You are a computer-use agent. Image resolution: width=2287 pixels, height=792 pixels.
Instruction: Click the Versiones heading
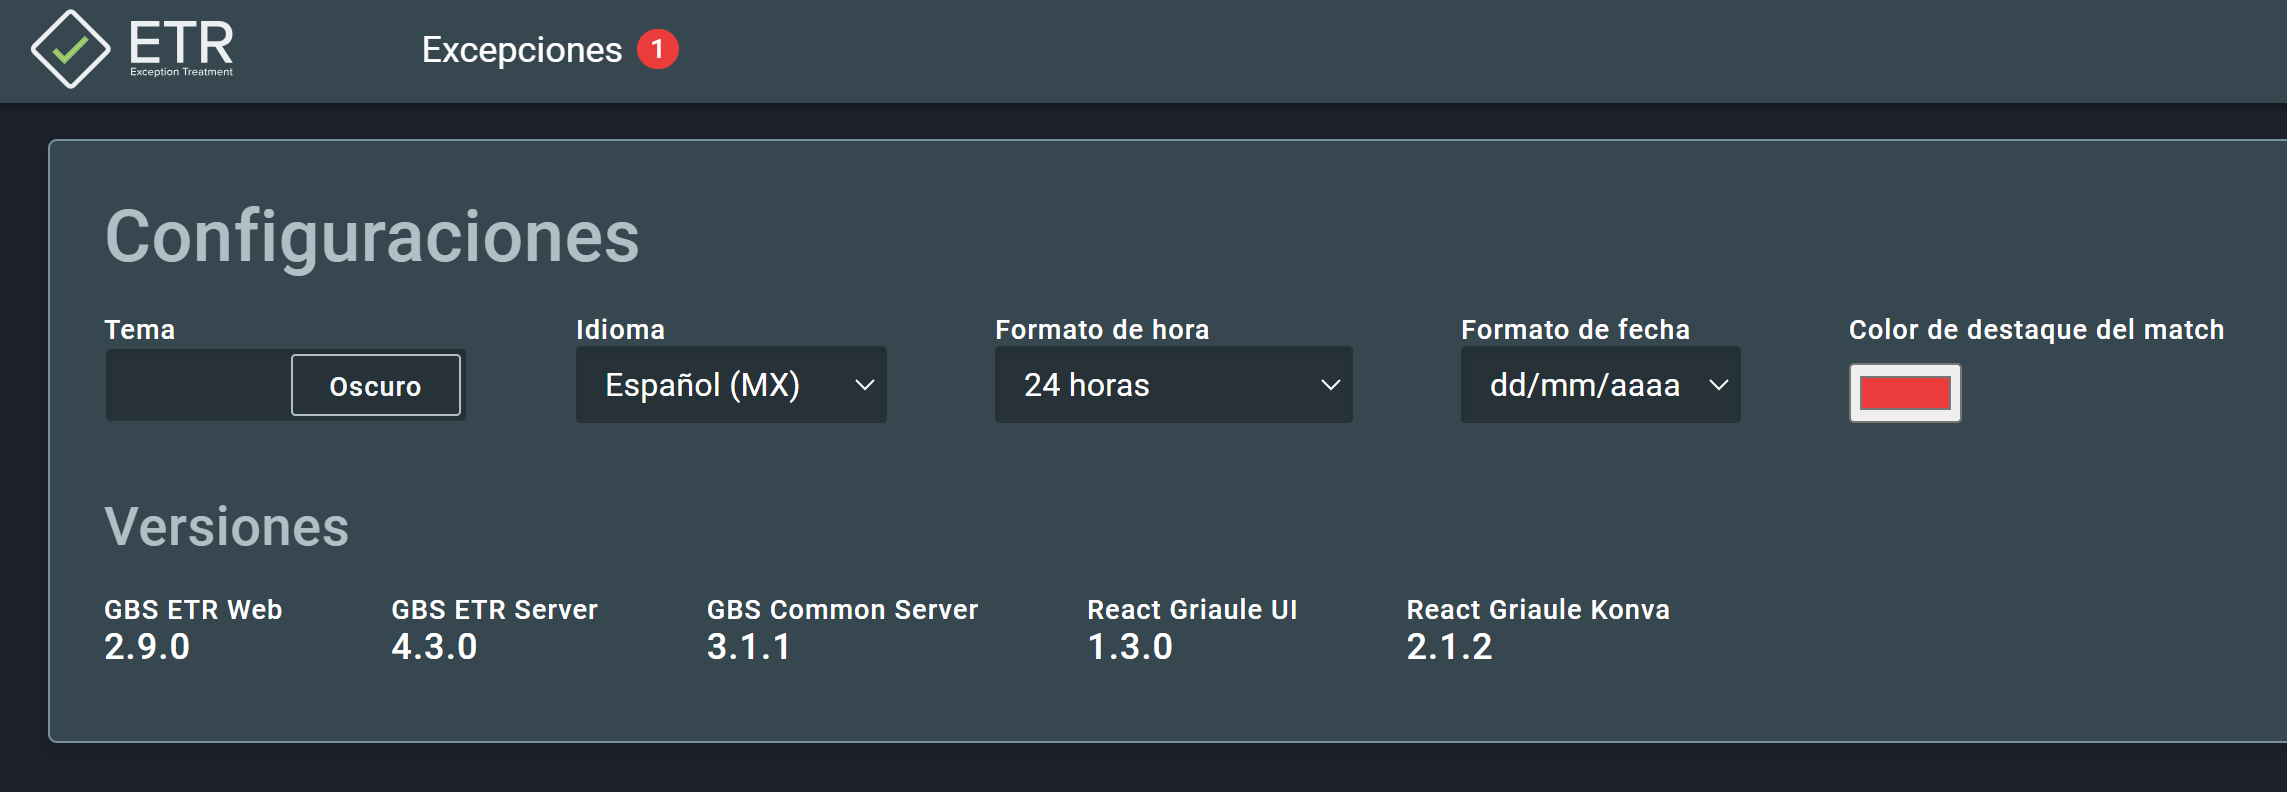[227, 527]
